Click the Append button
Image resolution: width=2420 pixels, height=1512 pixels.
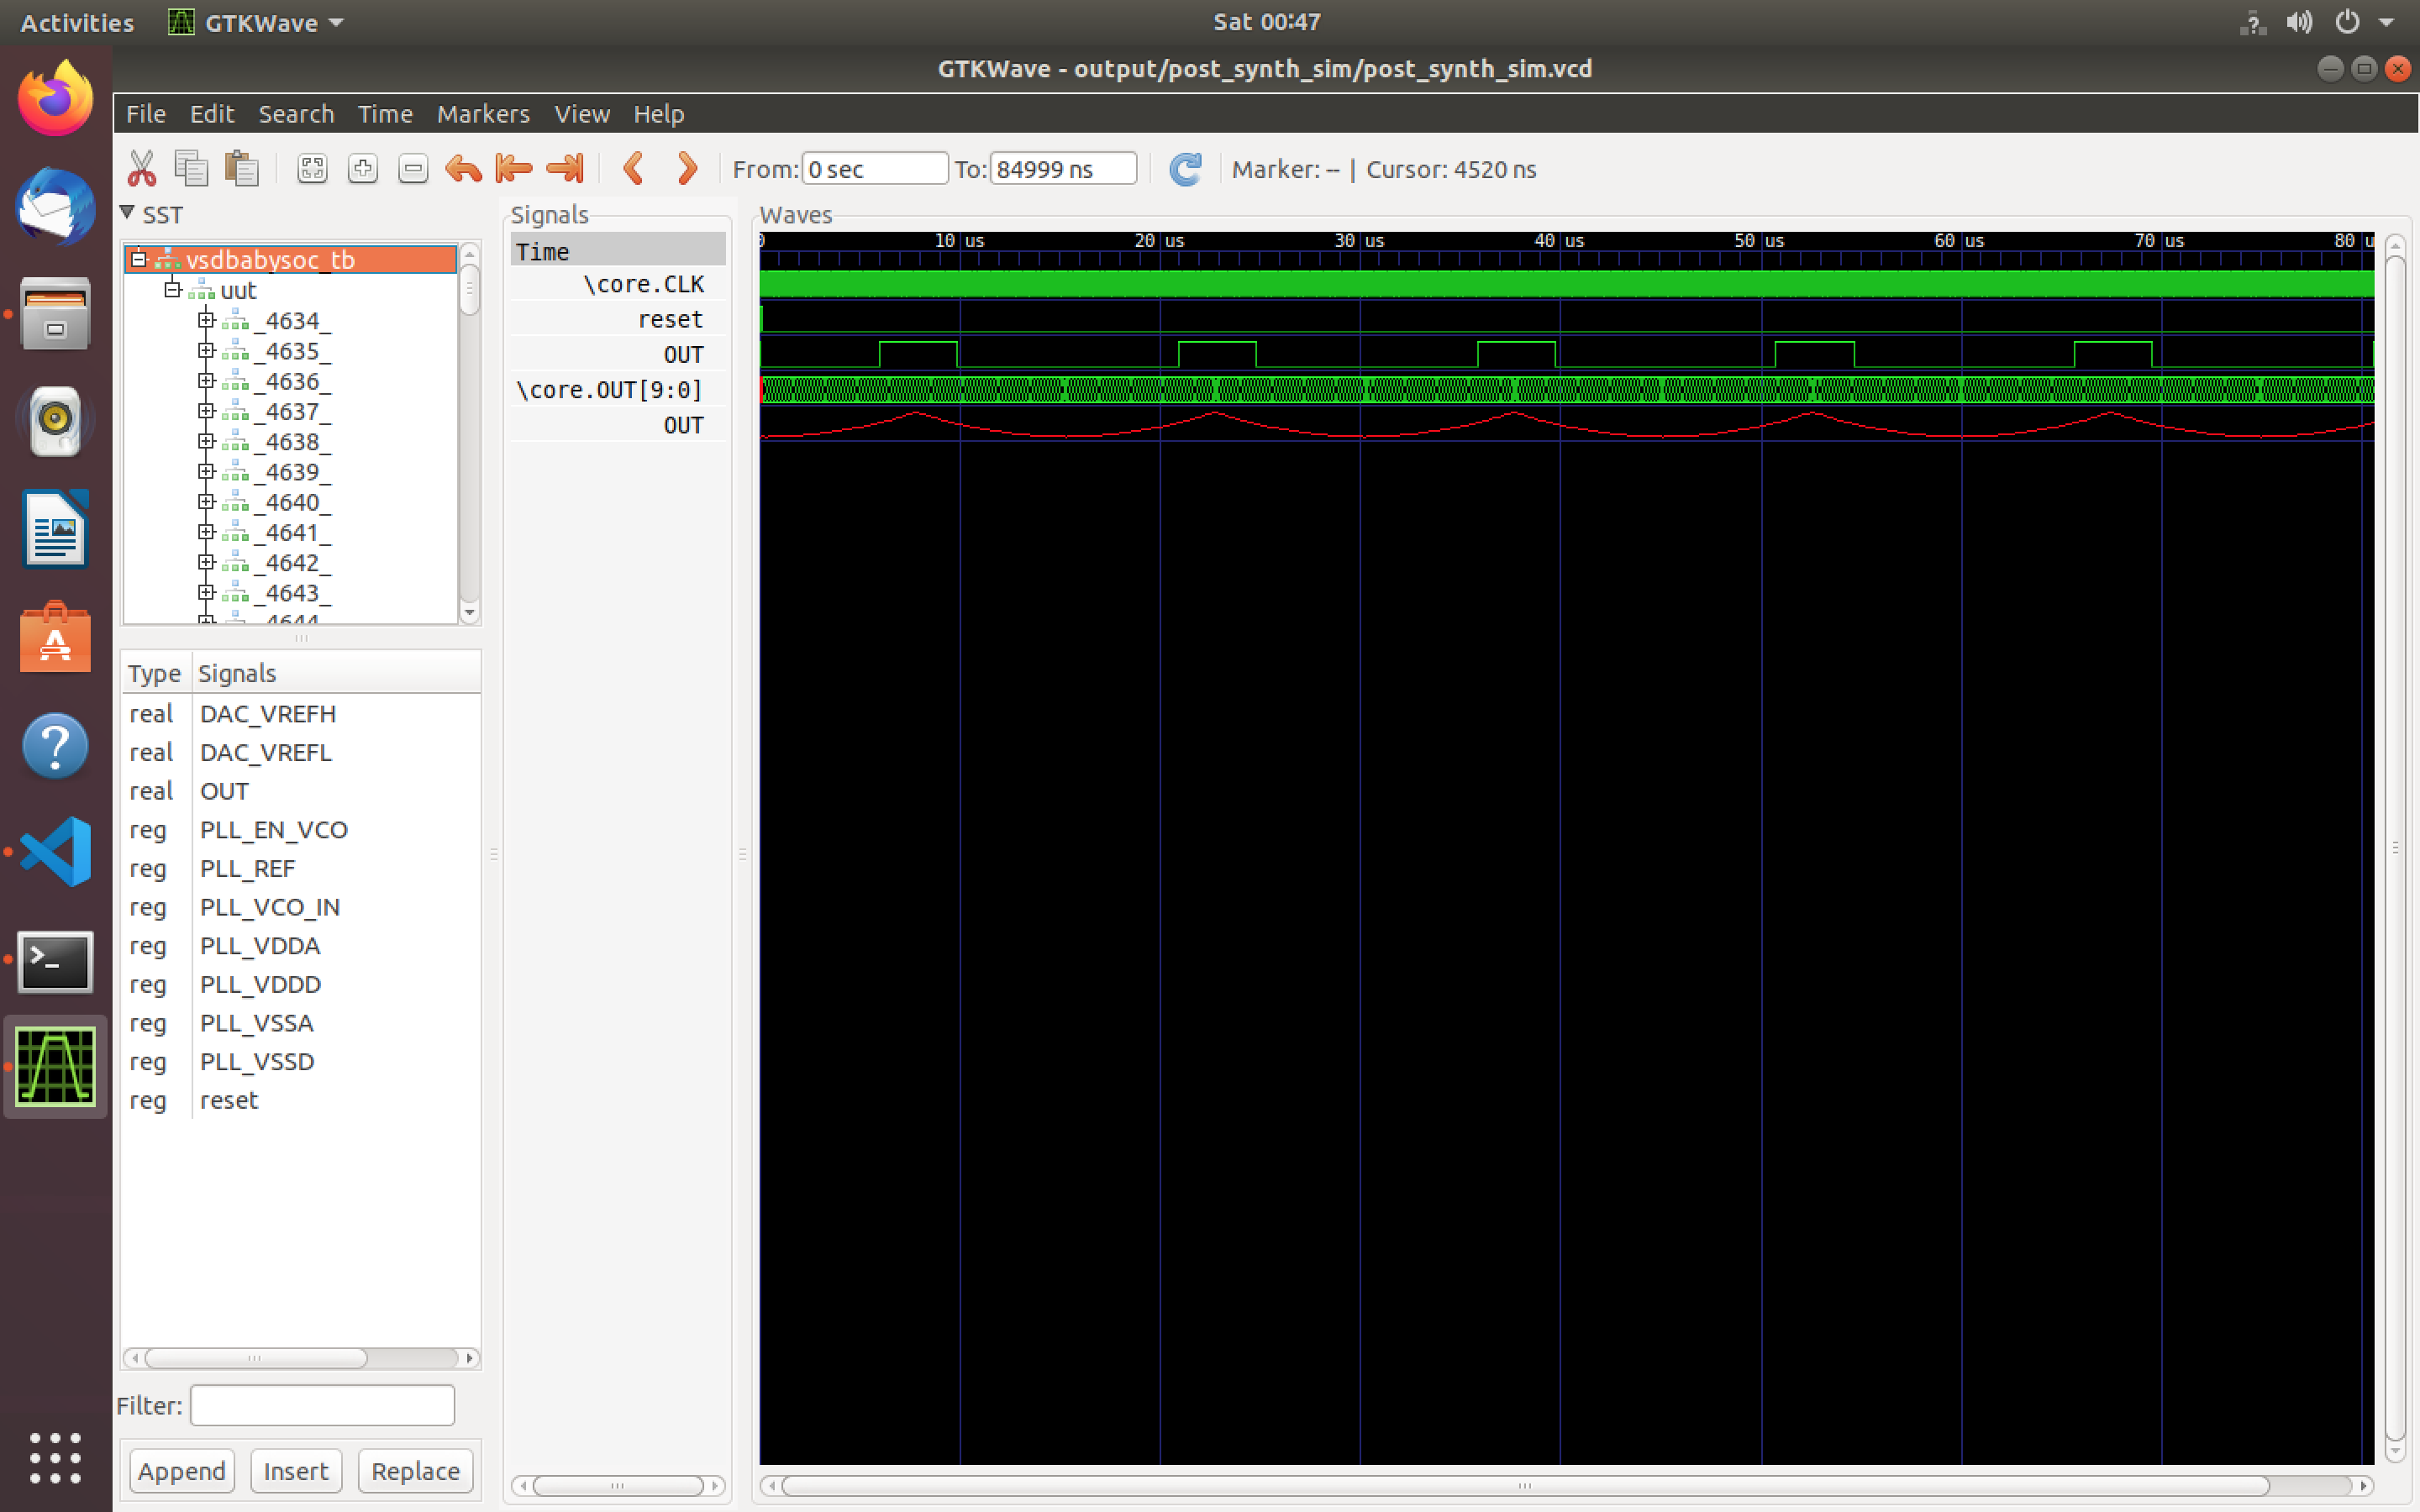point(181,1470)
